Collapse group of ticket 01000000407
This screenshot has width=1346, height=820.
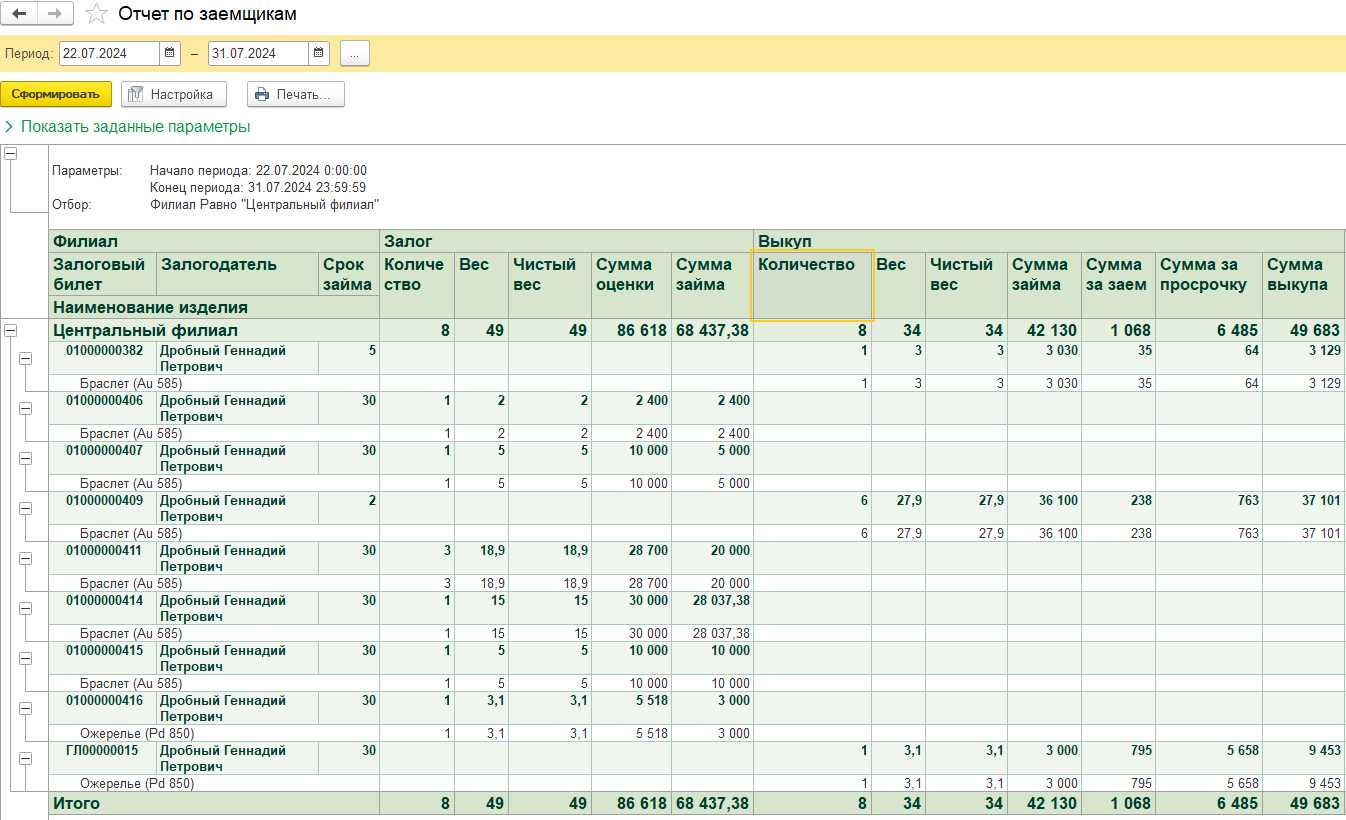[x=26, y=458]
